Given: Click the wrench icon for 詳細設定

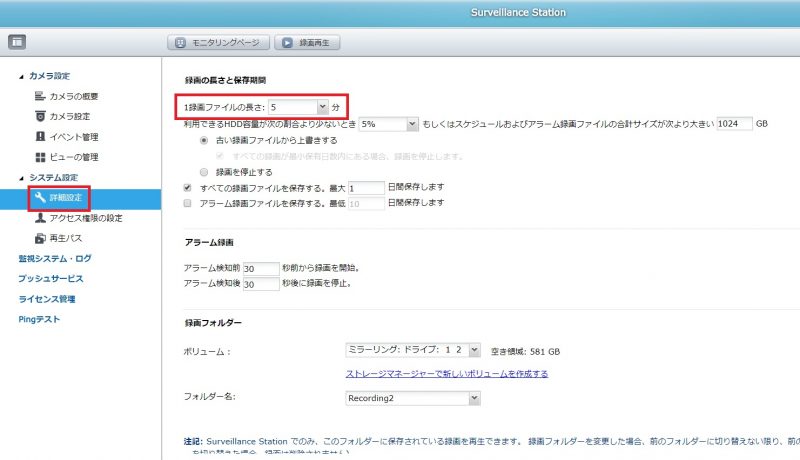Looking at the screenshot, I should (x=40, y=197).
